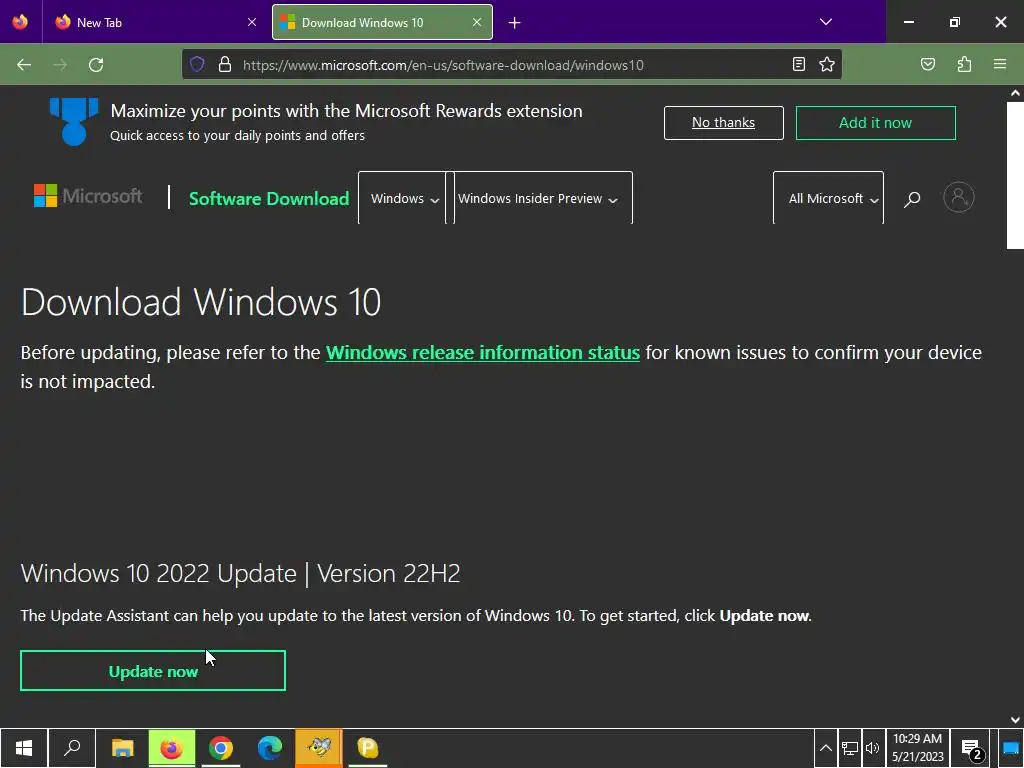Image resolution: width=1024 pixels, height=768 pixels.
Task: Open the Windows Start menu
Action: pyautogui.click(x=24, y=748)
